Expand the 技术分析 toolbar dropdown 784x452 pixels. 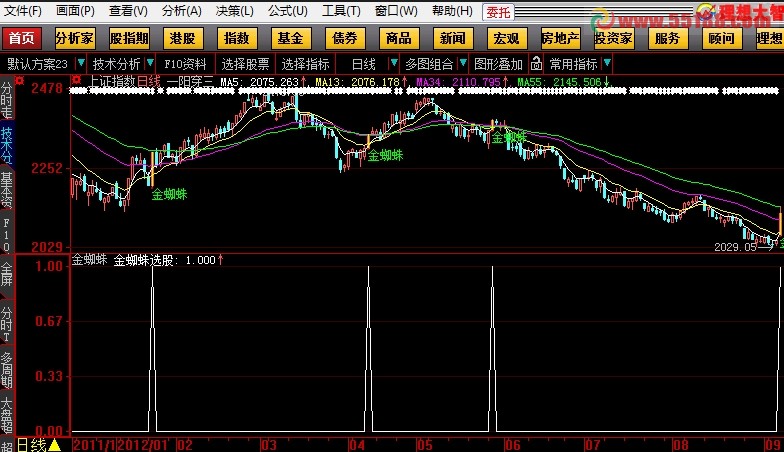pos(115,64)
